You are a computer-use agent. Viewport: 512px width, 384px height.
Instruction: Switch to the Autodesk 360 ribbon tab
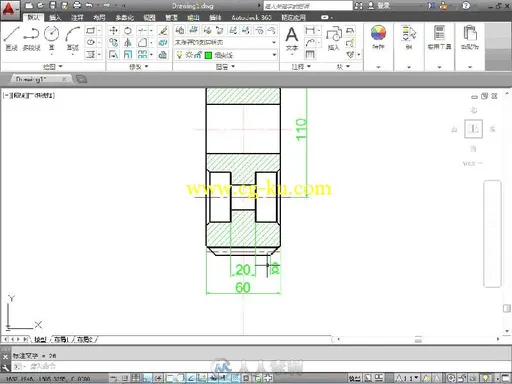pos(251,17)
